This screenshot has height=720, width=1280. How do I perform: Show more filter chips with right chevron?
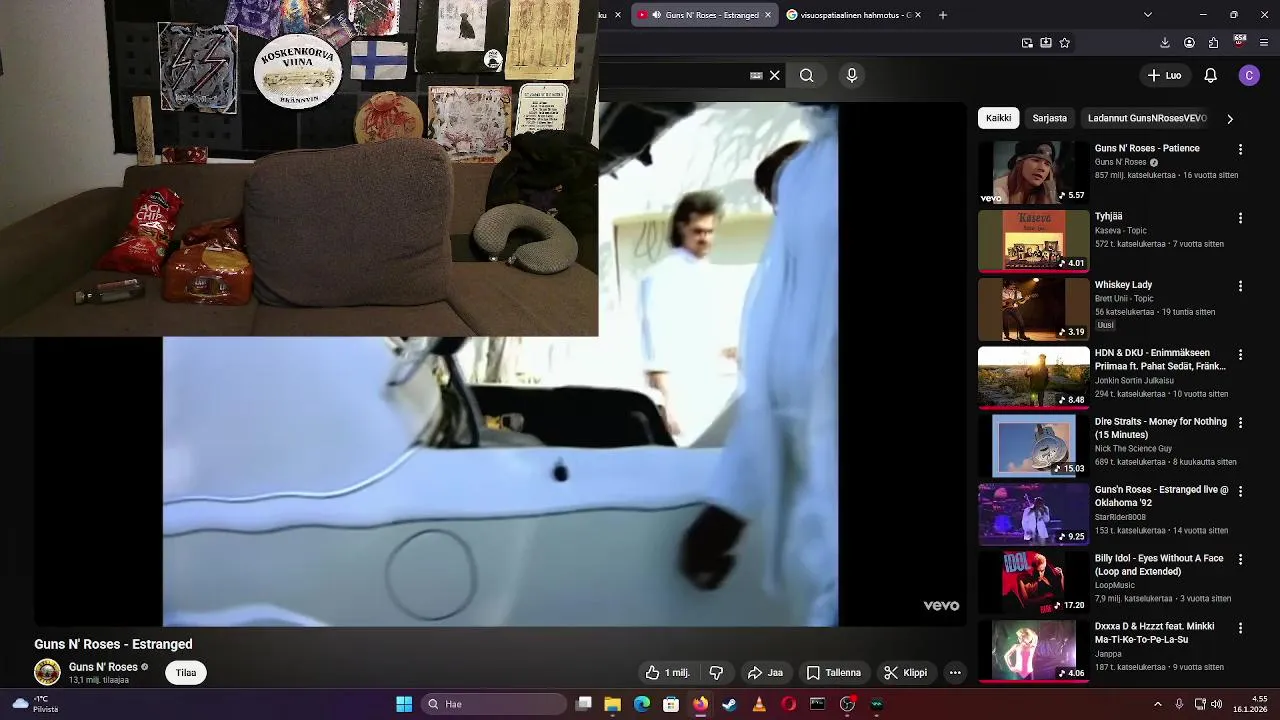click(x=1230, y=118)
